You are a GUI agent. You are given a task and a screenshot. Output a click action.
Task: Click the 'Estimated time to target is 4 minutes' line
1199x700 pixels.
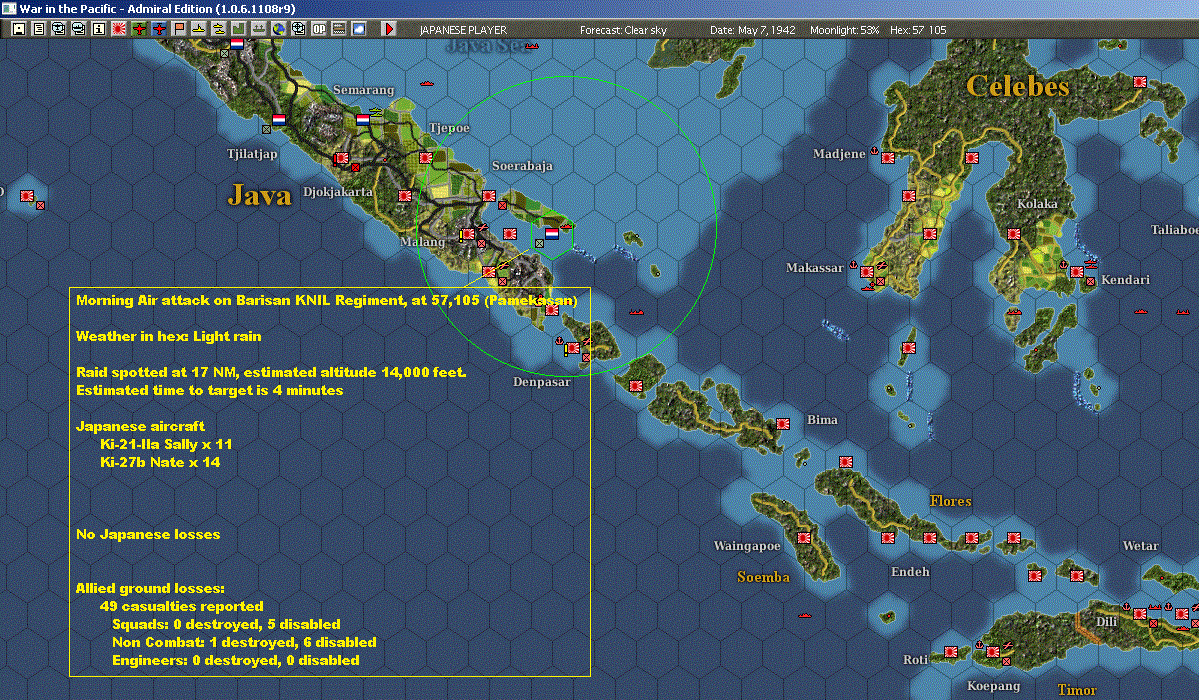210,390
